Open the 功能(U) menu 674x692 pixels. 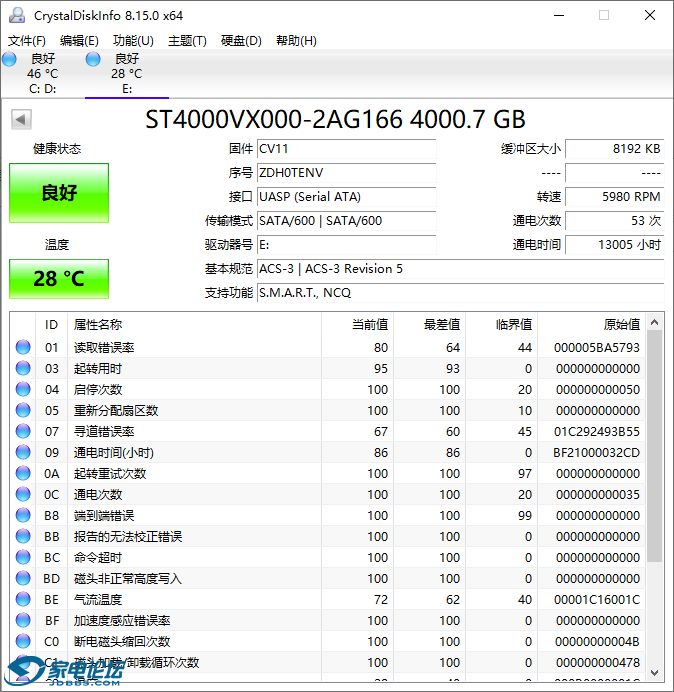pos(133,41)
